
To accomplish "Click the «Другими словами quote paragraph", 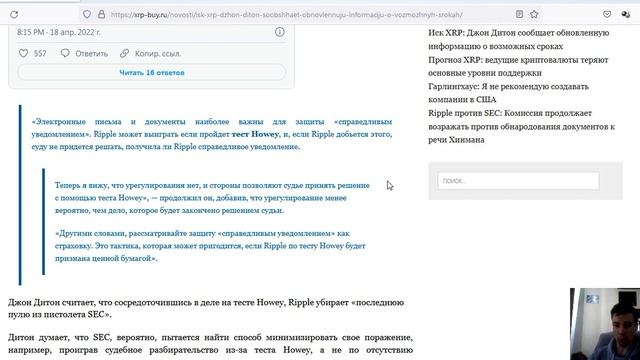I will coord(210,246).
